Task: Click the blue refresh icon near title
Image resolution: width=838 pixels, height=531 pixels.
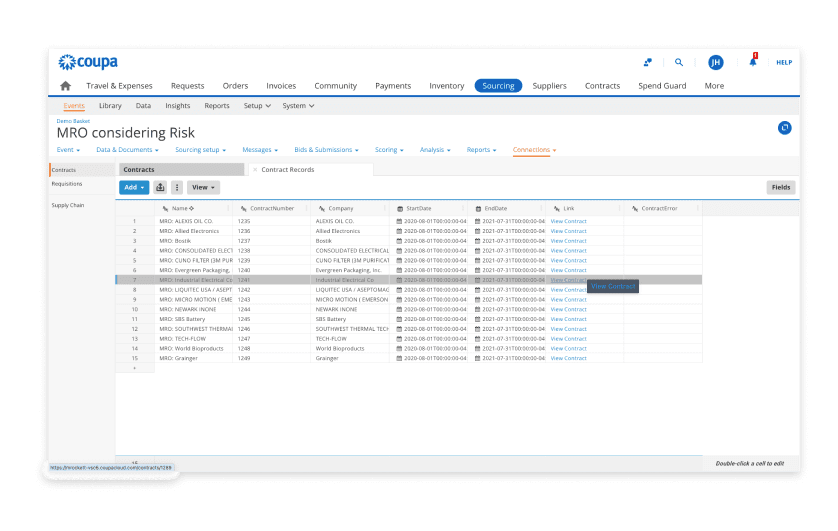Action: pyautogui.click(x=785, y=128)
